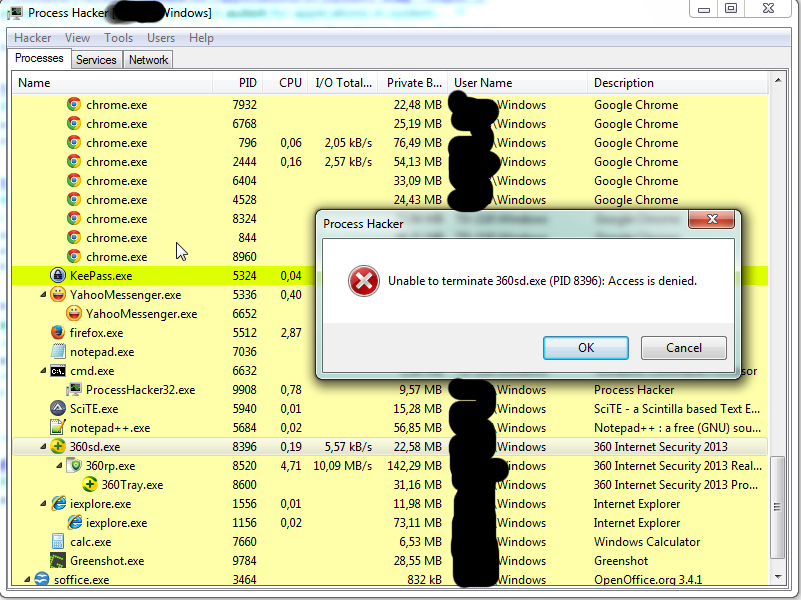Viewport: 801px width, 600px height.
Task: Click the scrollbar up arrow
Action: pos(778,80)
